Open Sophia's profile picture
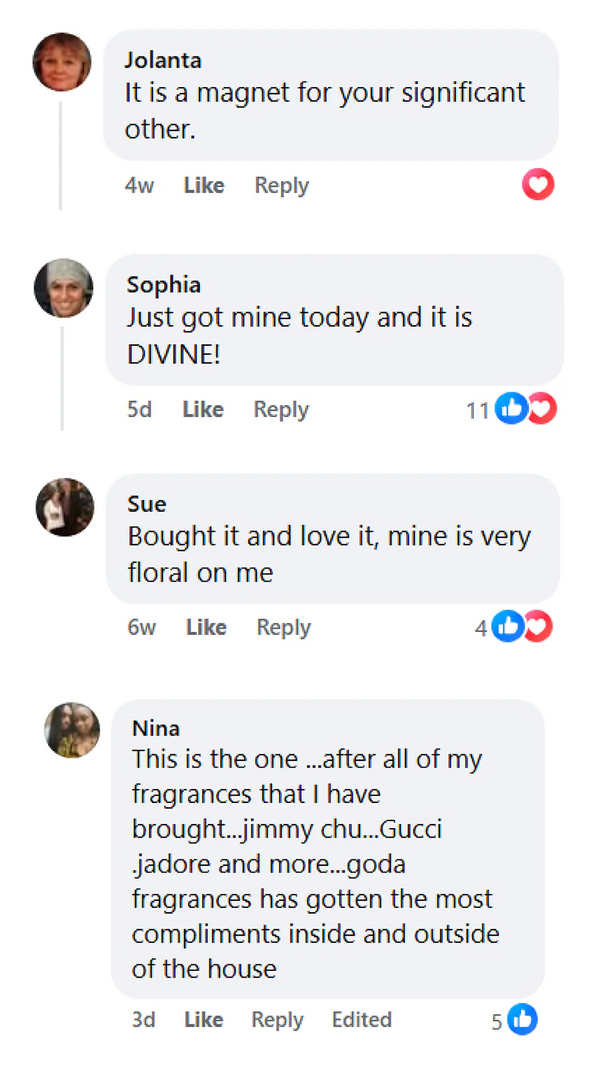Viewport: 600px width, 1067px height. (x=63, y=288)
